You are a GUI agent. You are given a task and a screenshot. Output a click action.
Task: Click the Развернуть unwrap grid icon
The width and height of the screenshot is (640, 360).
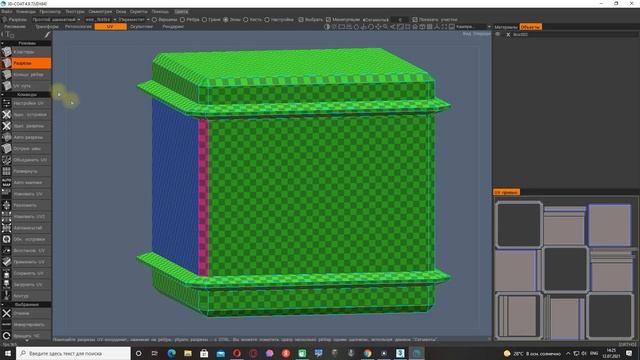coord(6,171)
